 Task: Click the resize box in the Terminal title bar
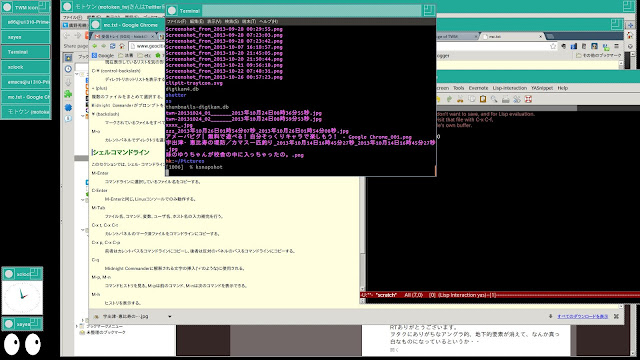pos(428,10)
